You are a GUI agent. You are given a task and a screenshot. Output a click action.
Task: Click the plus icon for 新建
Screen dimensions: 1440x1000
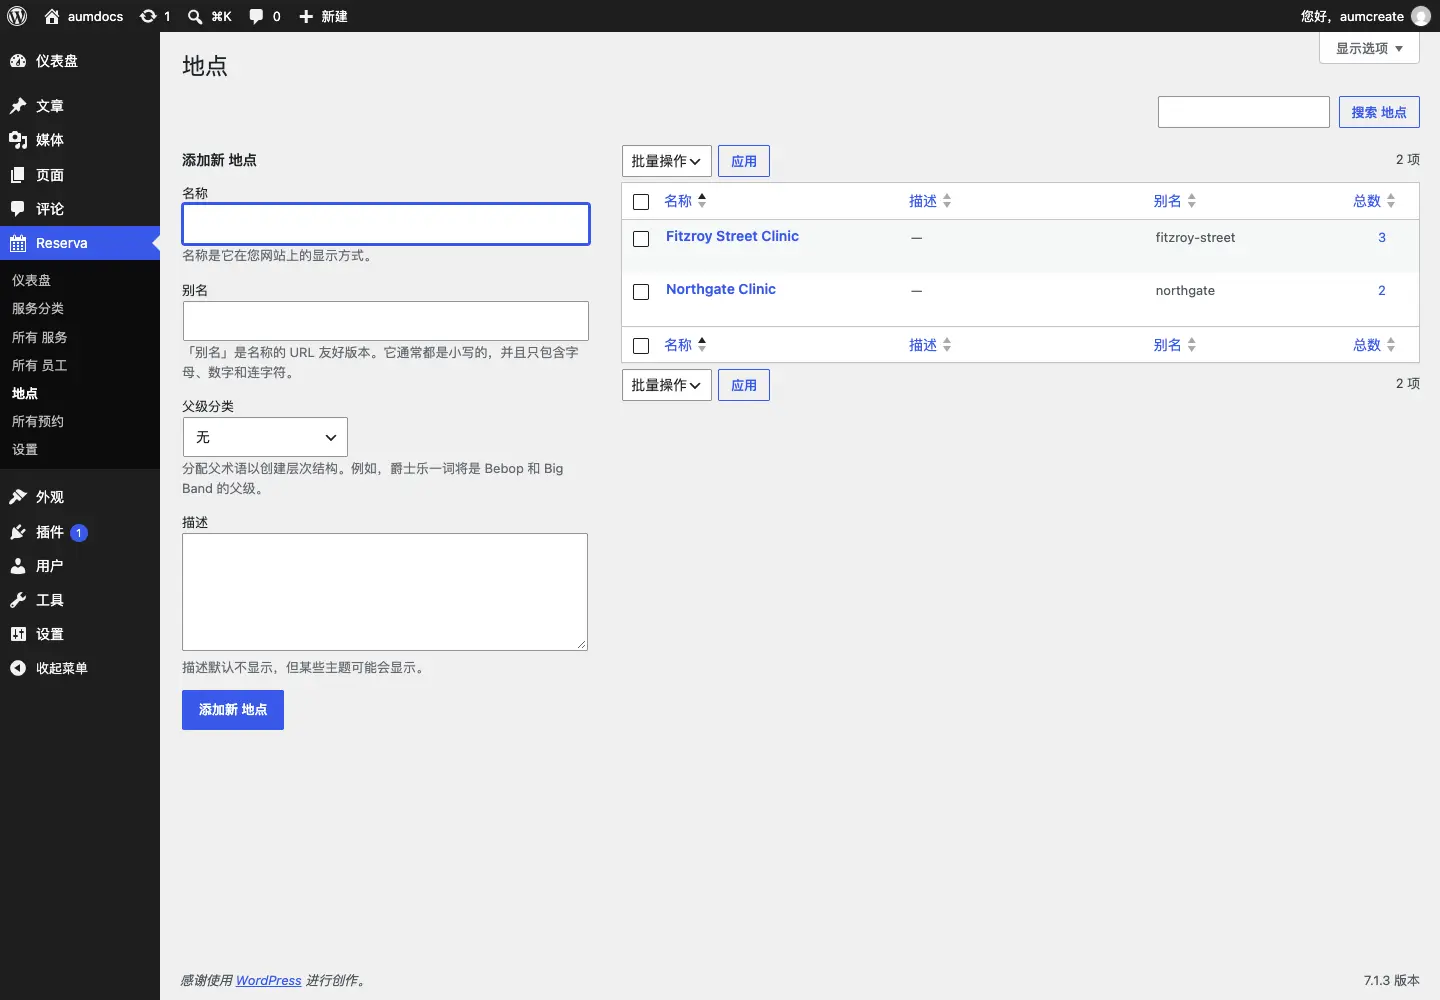306,16
